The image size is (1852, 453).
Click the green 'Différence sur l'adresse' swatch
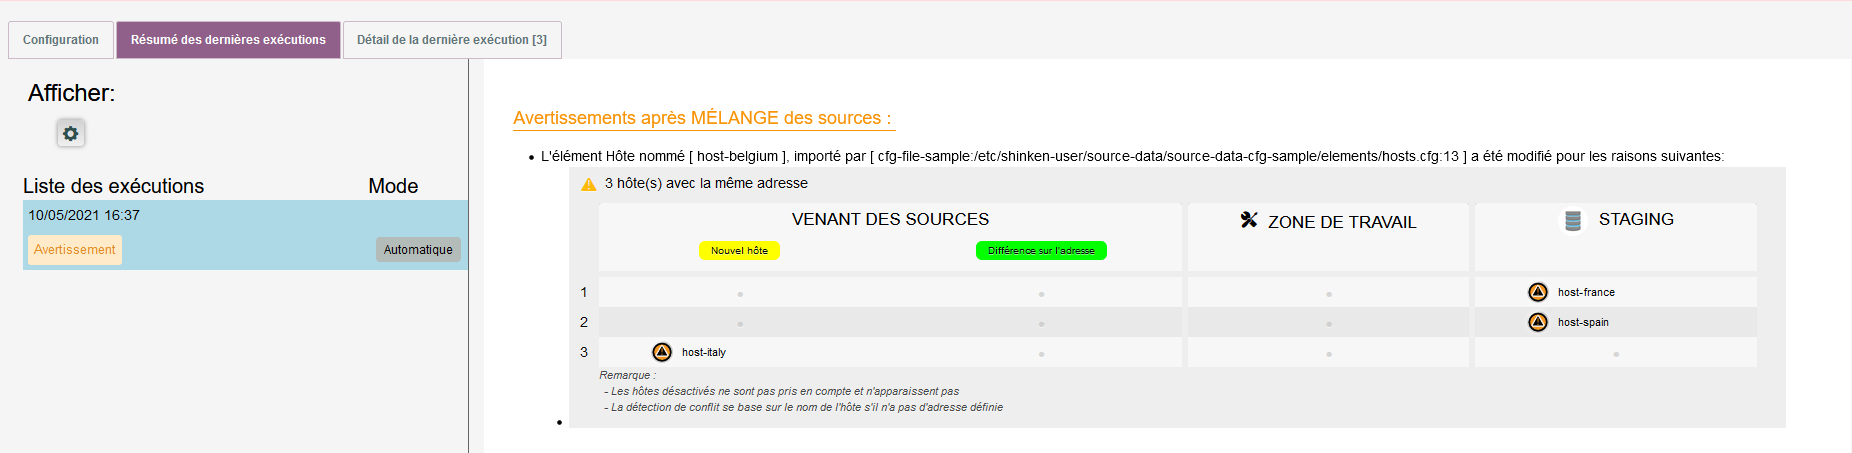(1041, 251)
